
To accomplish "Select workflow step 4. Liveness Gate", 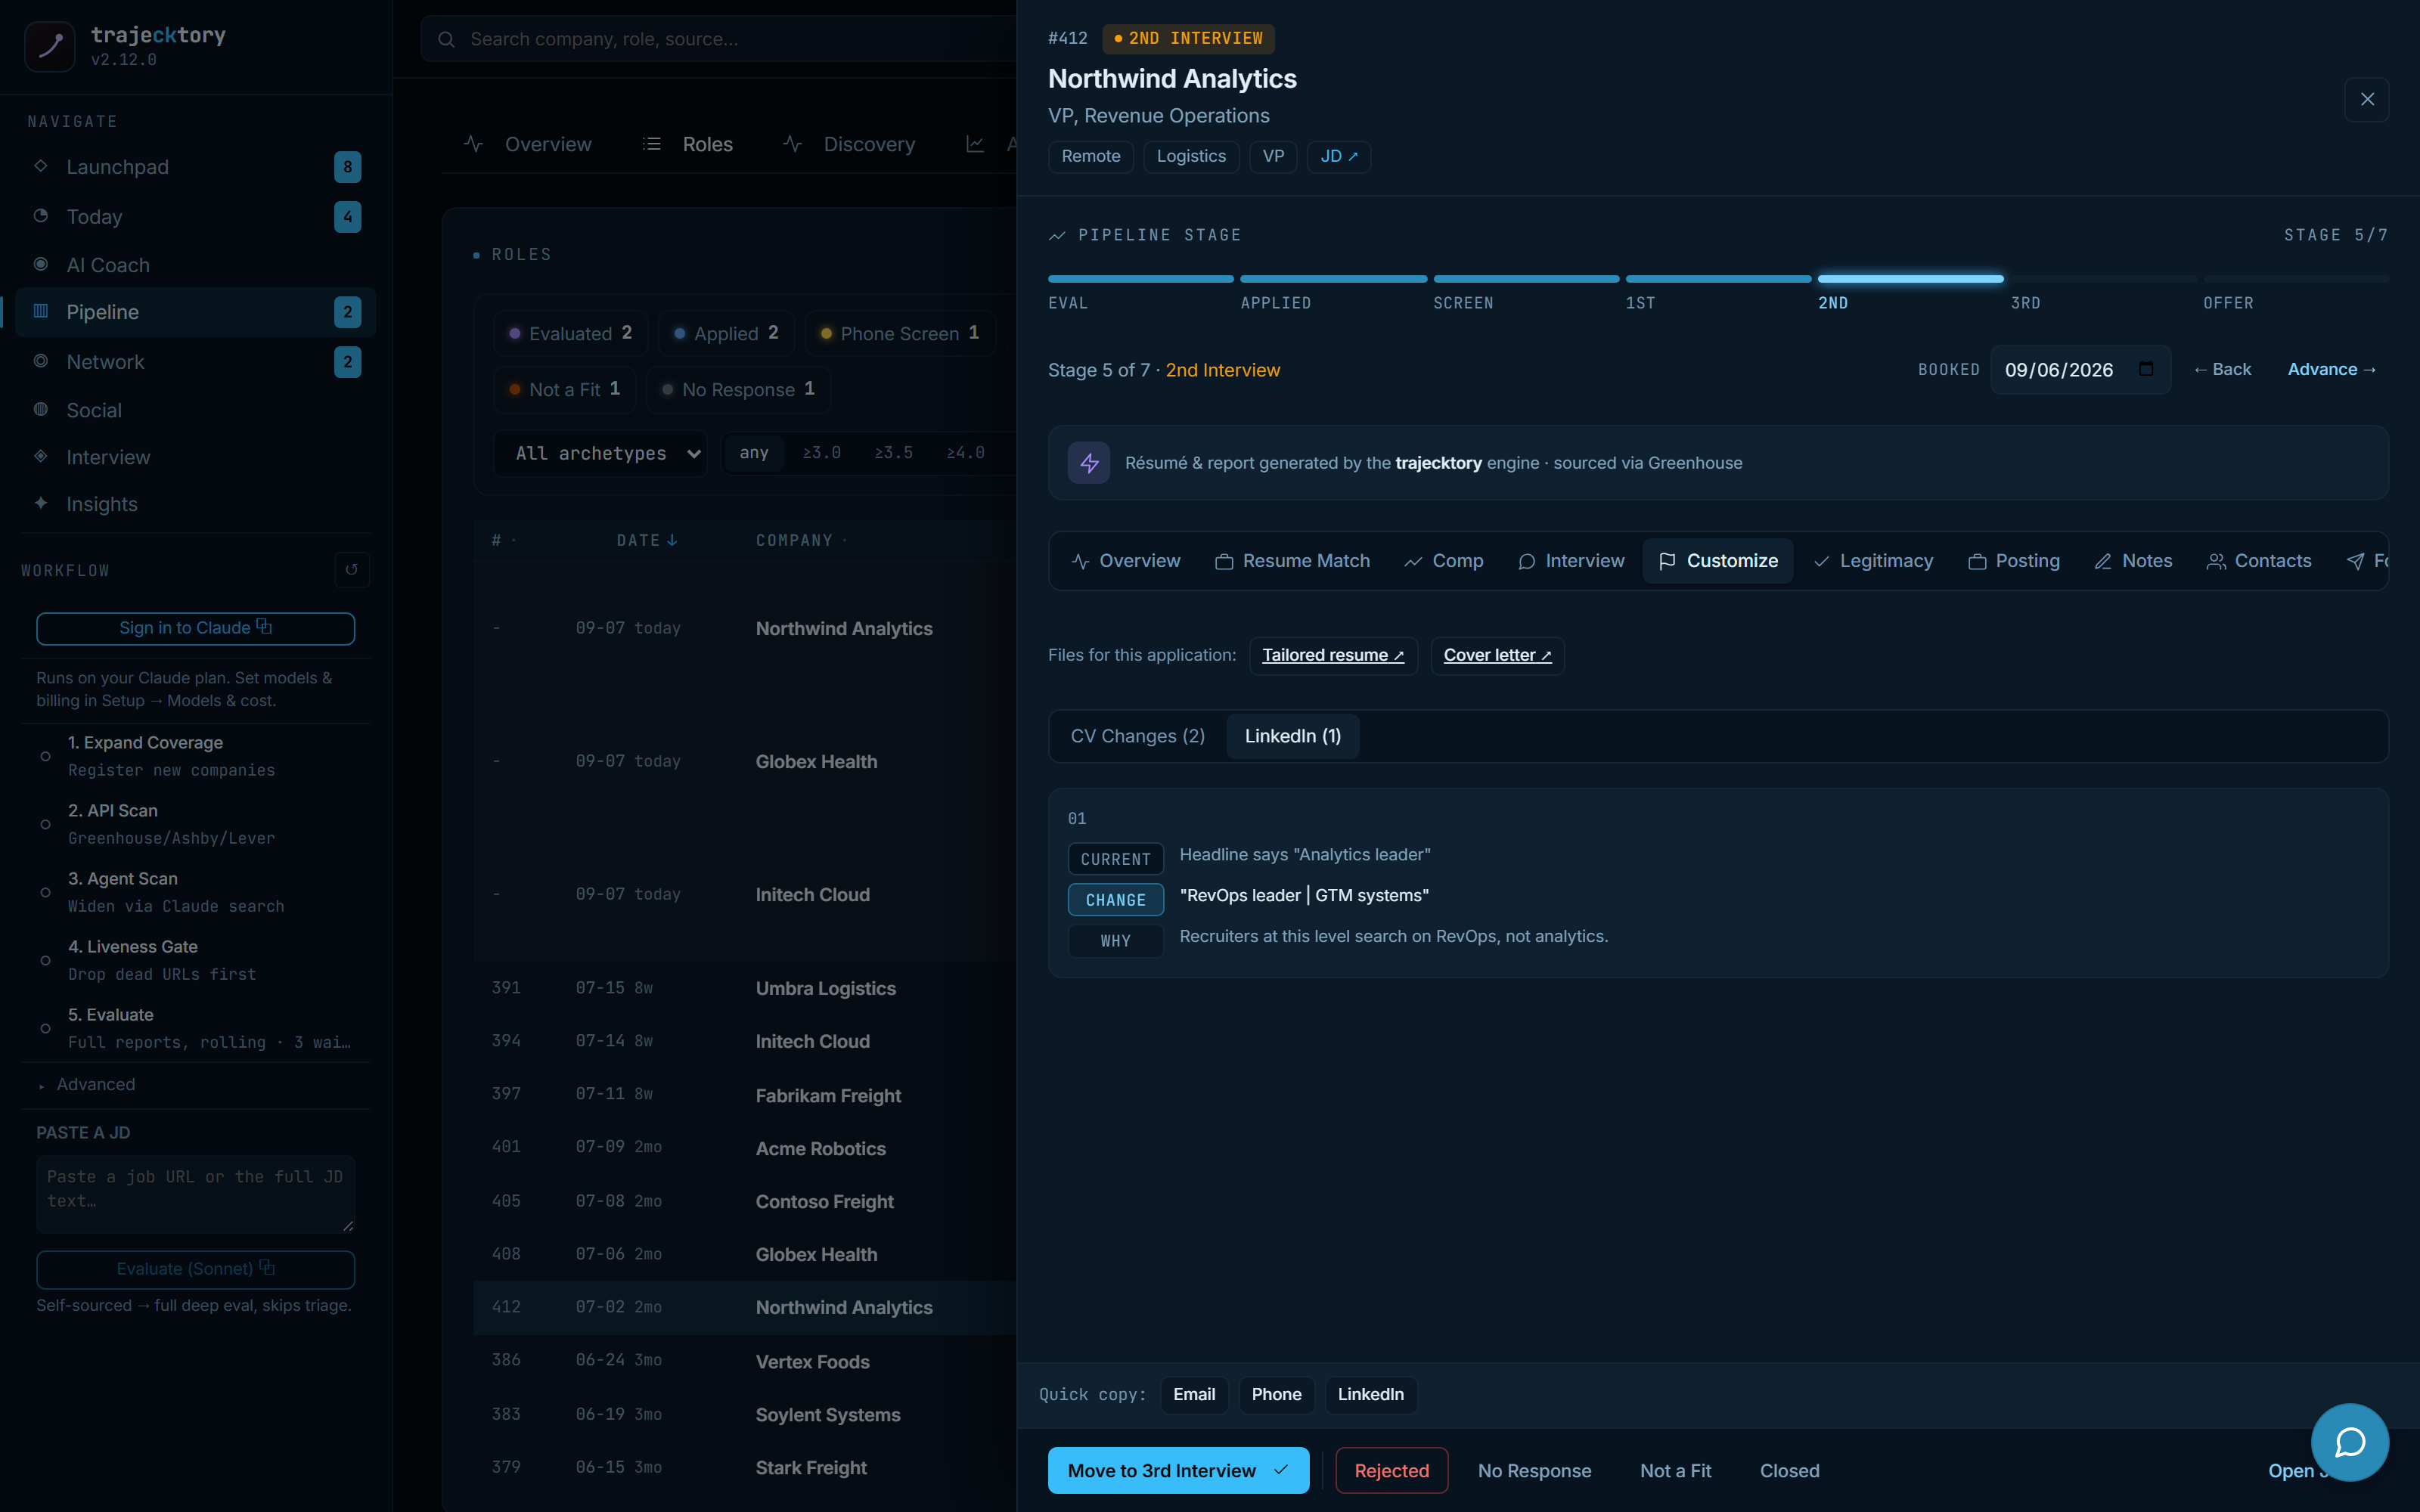I will point(196,960).
